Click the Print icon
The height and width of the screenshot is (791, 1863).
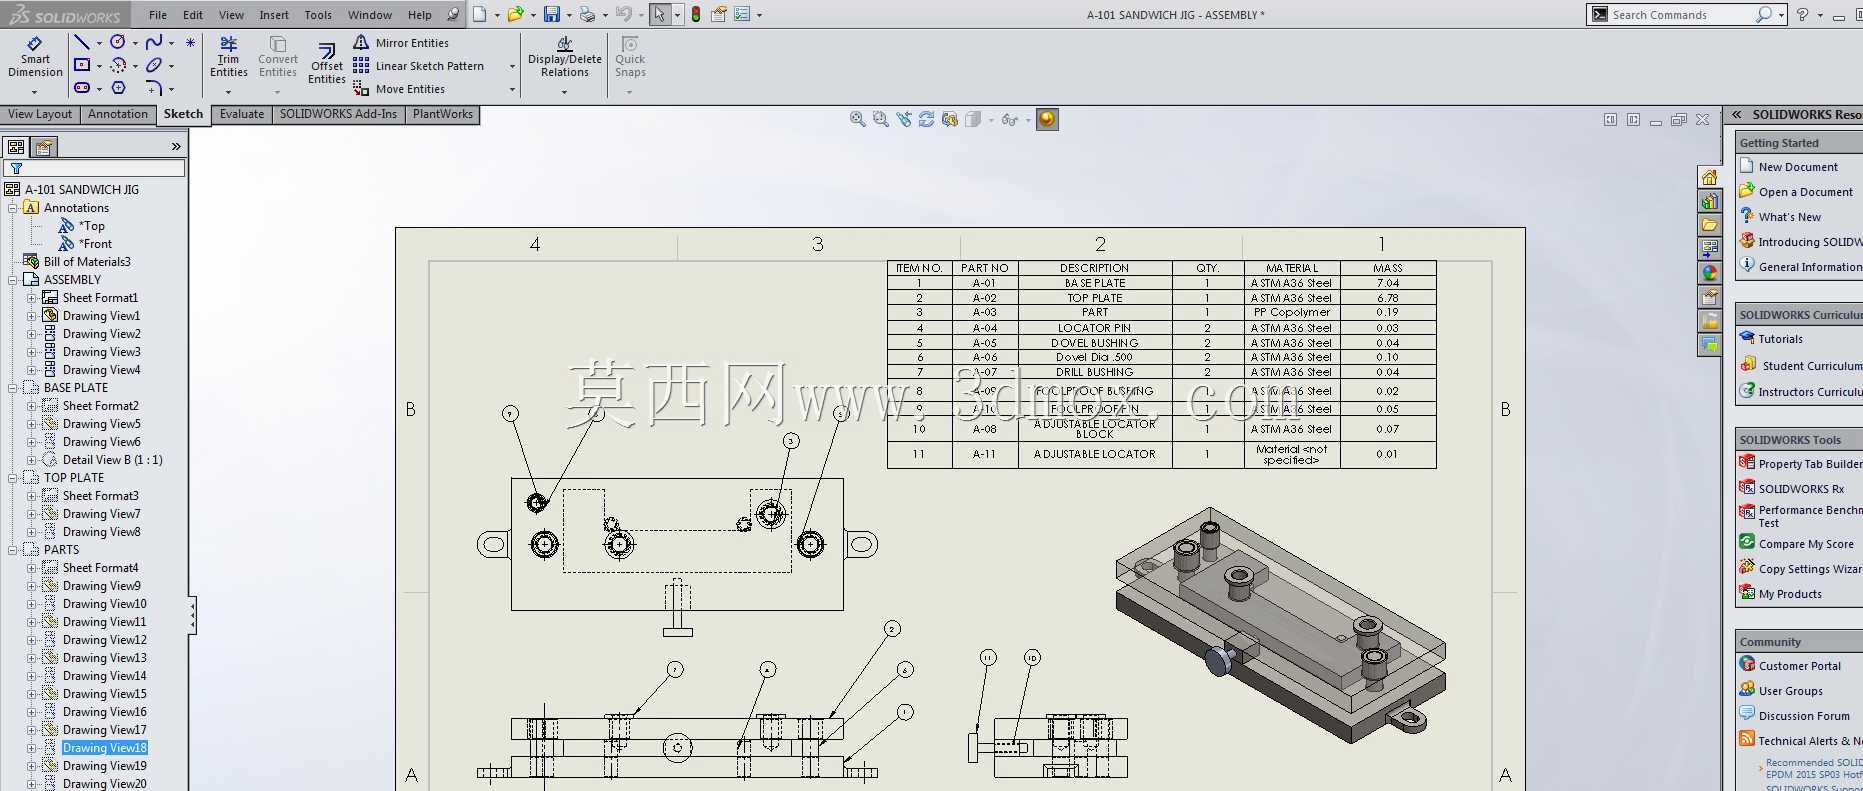(x=588, y=14)
